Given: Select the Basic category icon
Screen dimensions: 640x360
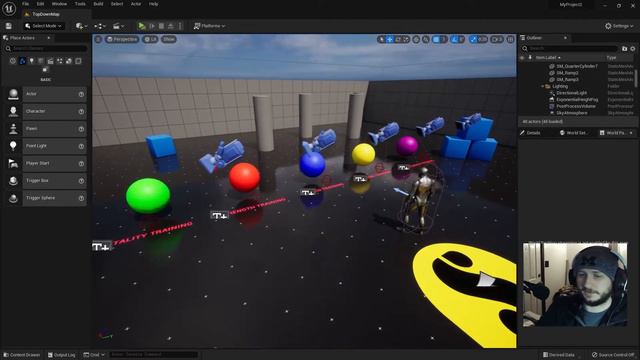Looking at the screenshot, I should click(22, 61).
